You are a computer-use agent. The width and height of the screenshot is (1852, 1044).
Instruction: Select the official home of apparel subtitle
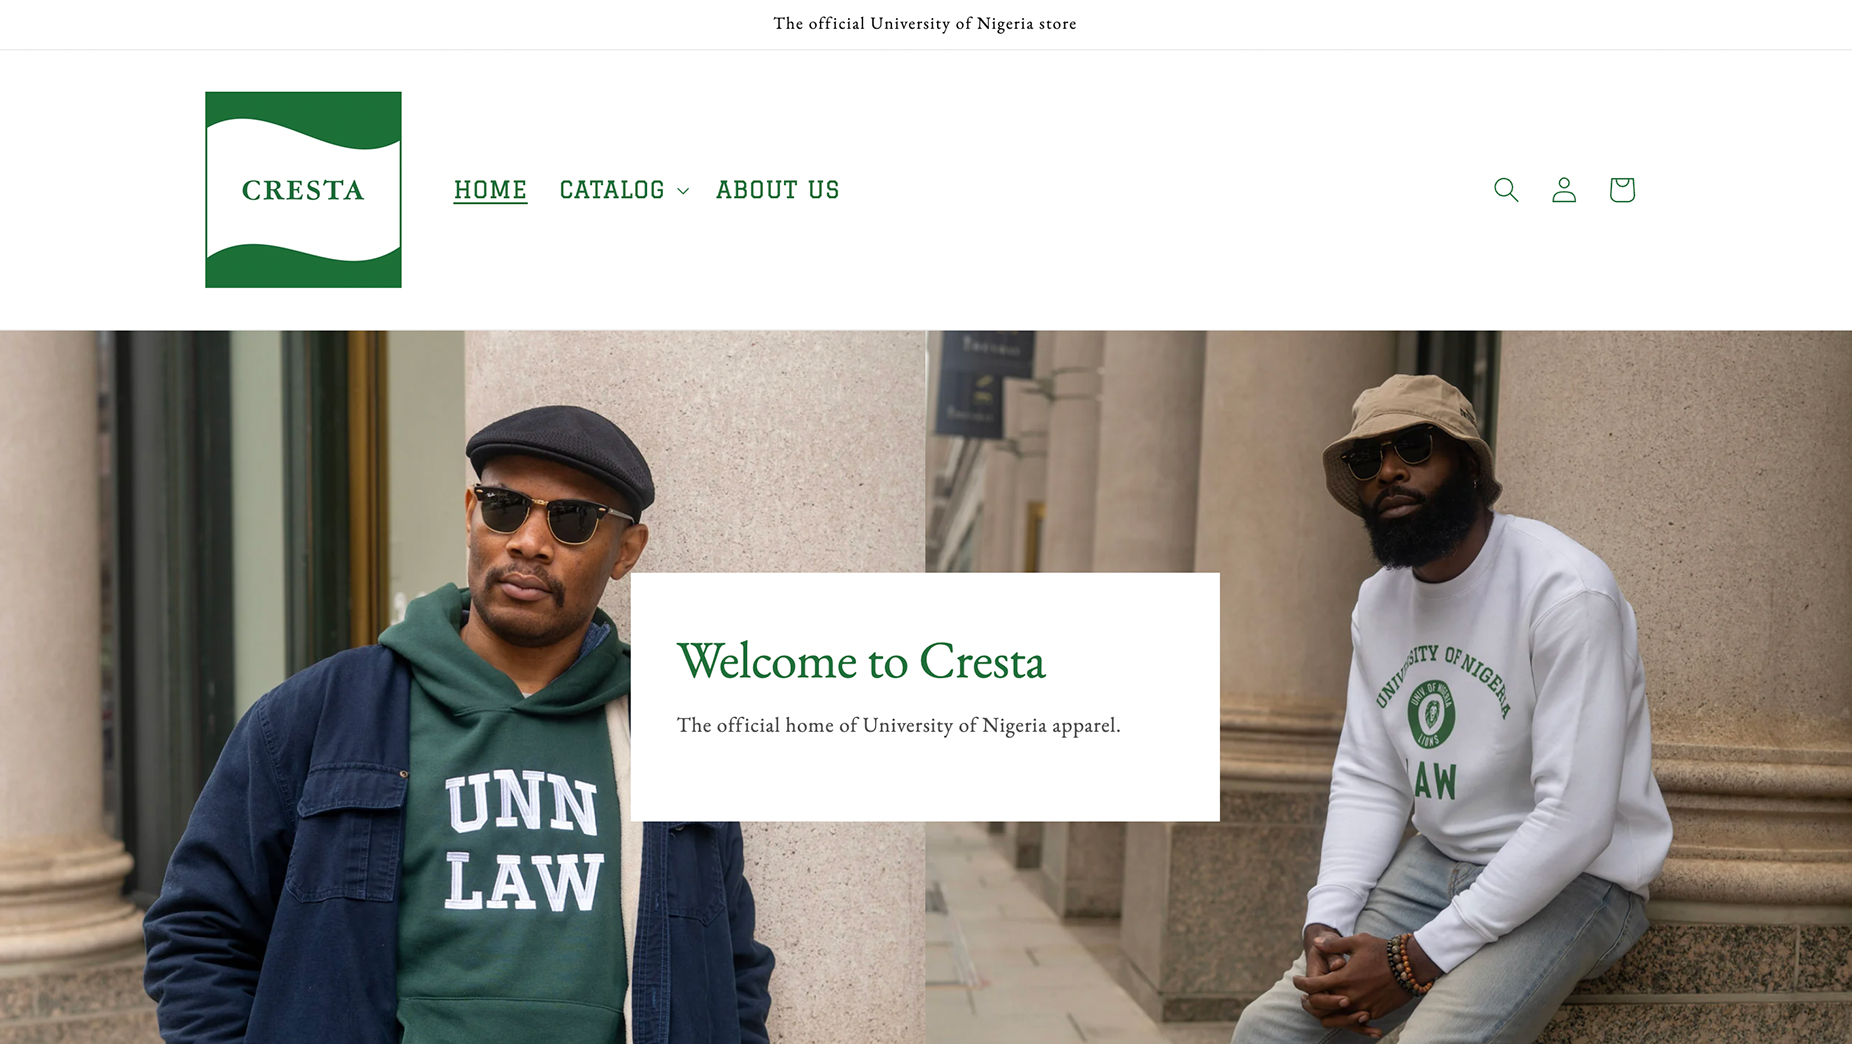pos(898,725)
